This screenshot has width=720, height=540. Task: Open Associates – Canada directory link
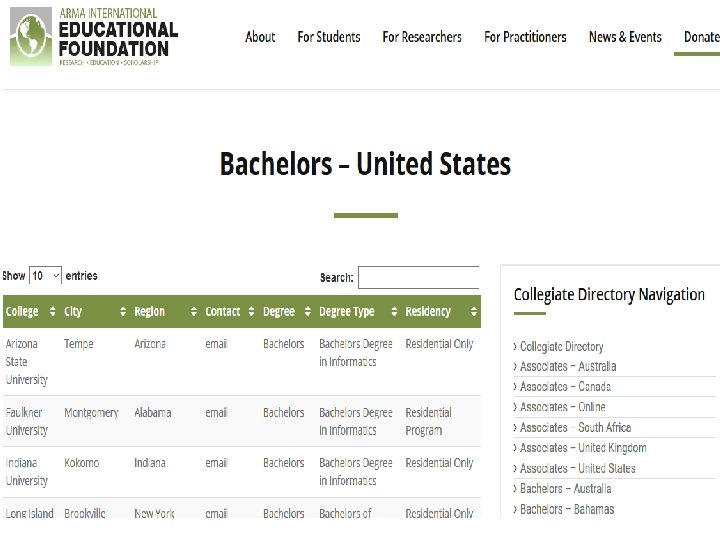pyautogui.click(x=565, y=387)
